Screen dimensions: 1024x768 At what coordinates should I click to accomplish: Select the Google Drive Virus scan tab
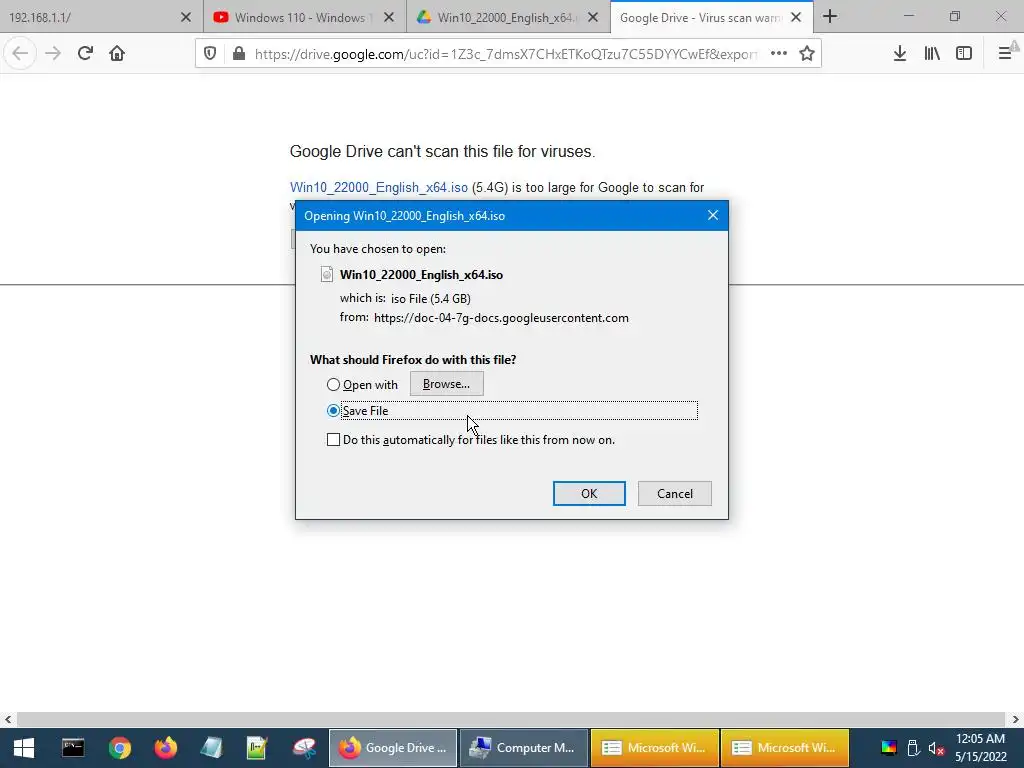699,17
